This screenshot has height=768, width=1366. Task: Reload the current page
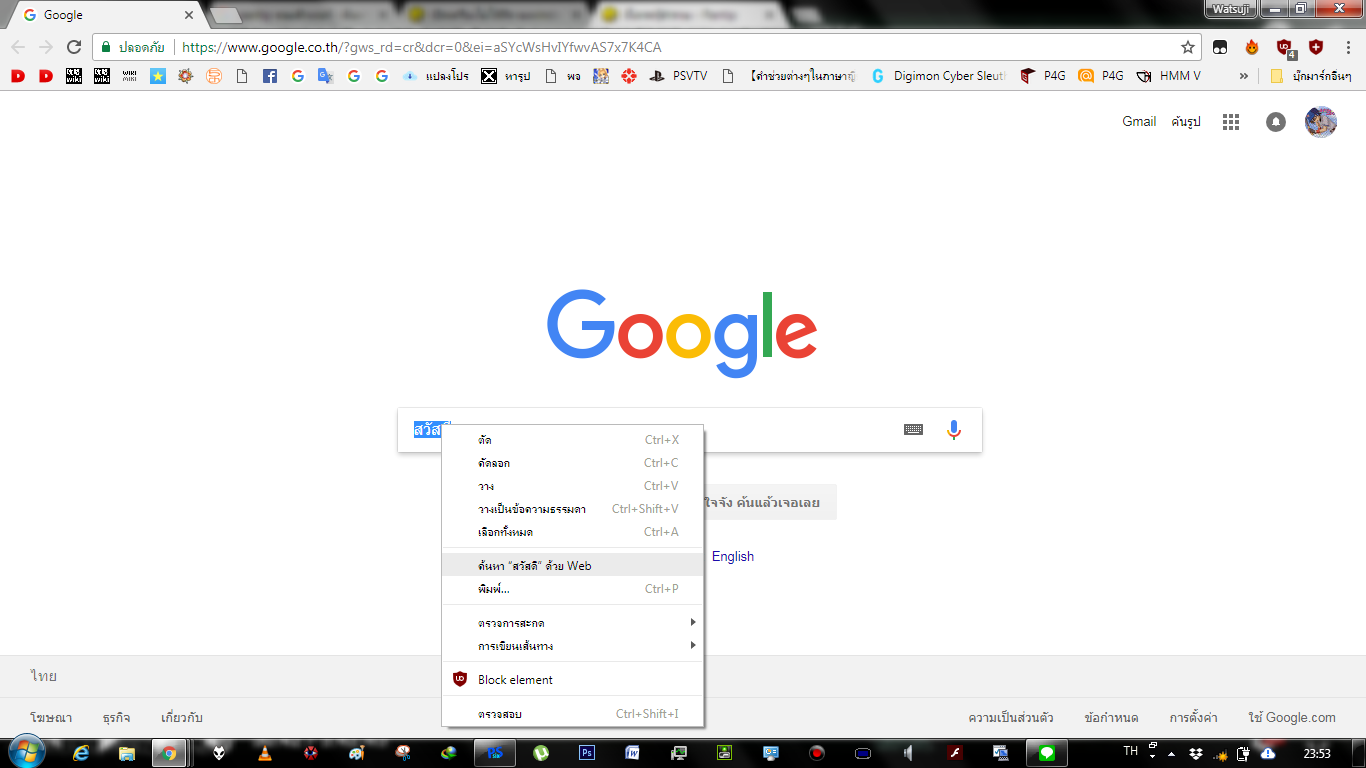pyautogui.click(x=73, y=47)
